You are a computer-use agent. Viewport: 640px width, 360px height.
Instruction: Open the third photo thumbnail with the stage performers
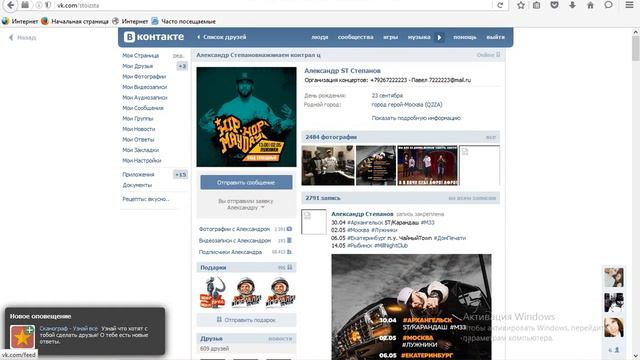[x=427, y=165]
